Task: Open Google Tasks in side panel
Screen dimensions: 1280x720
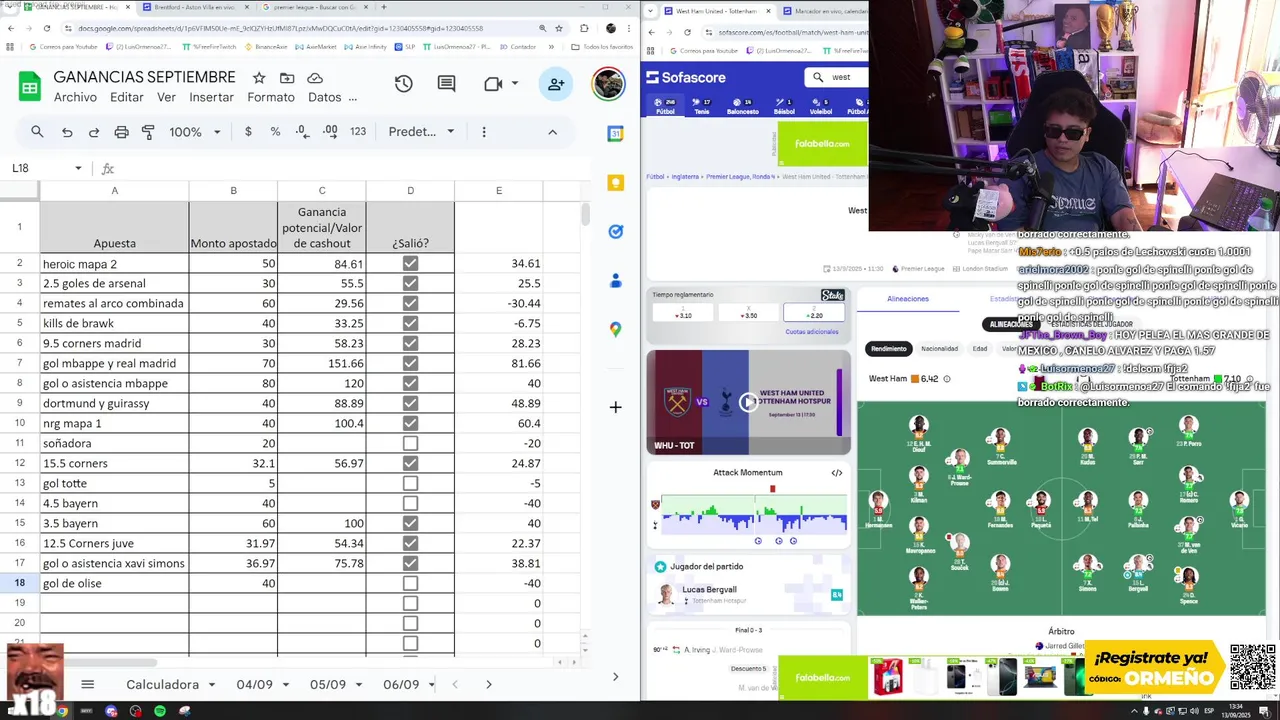Action: coord(616,231)
